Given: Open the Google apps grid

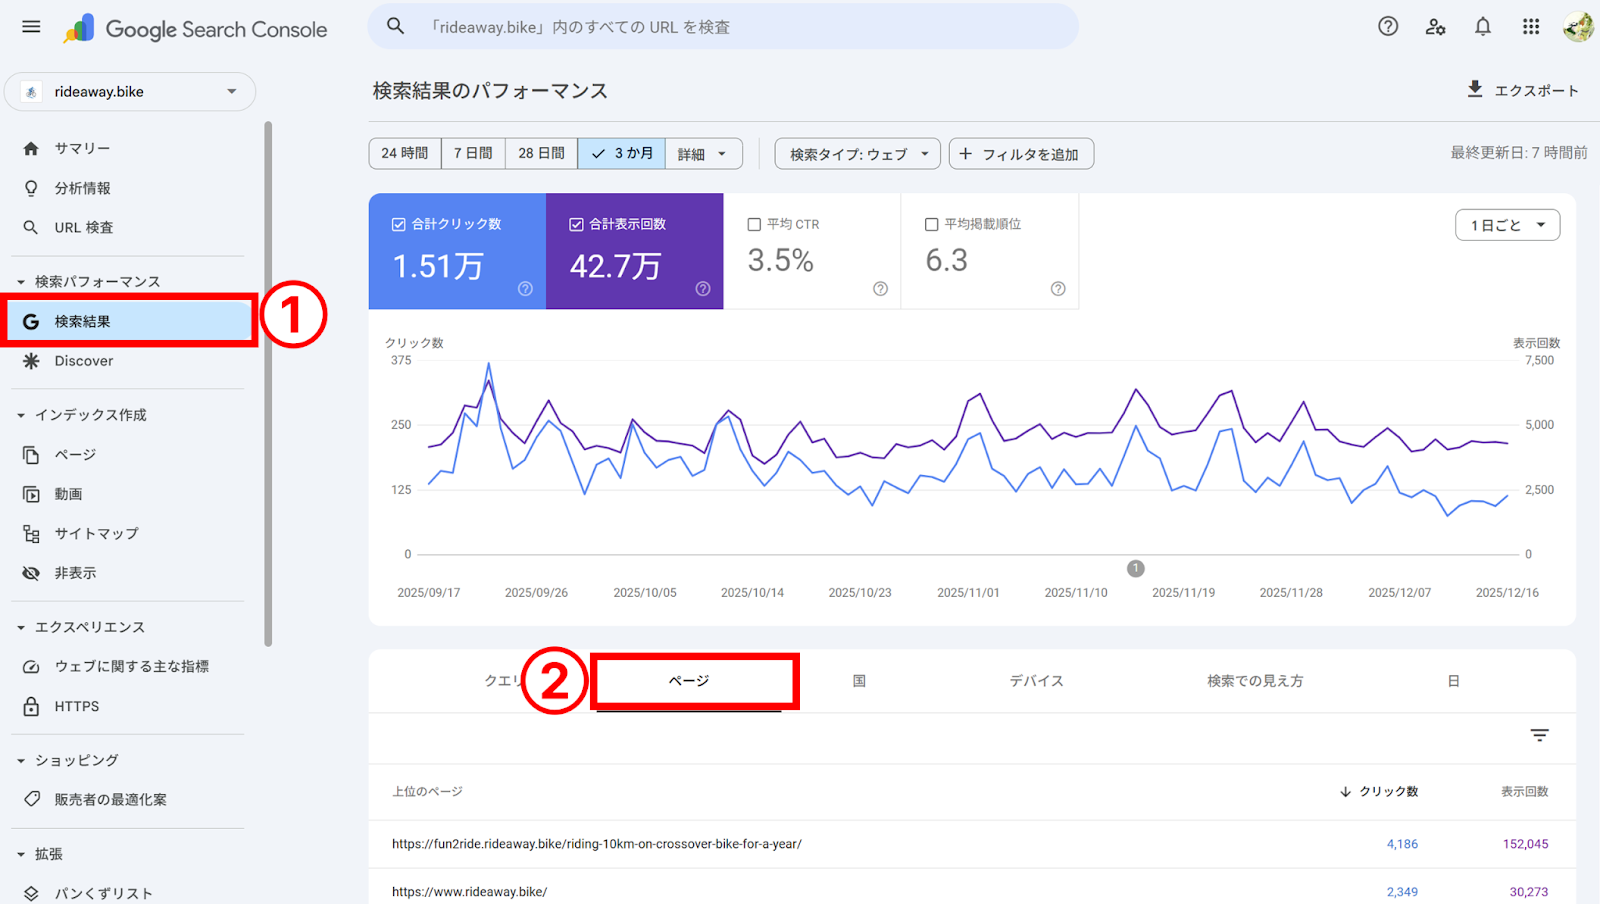Looking at the screenshot, I should [1530, 27].
